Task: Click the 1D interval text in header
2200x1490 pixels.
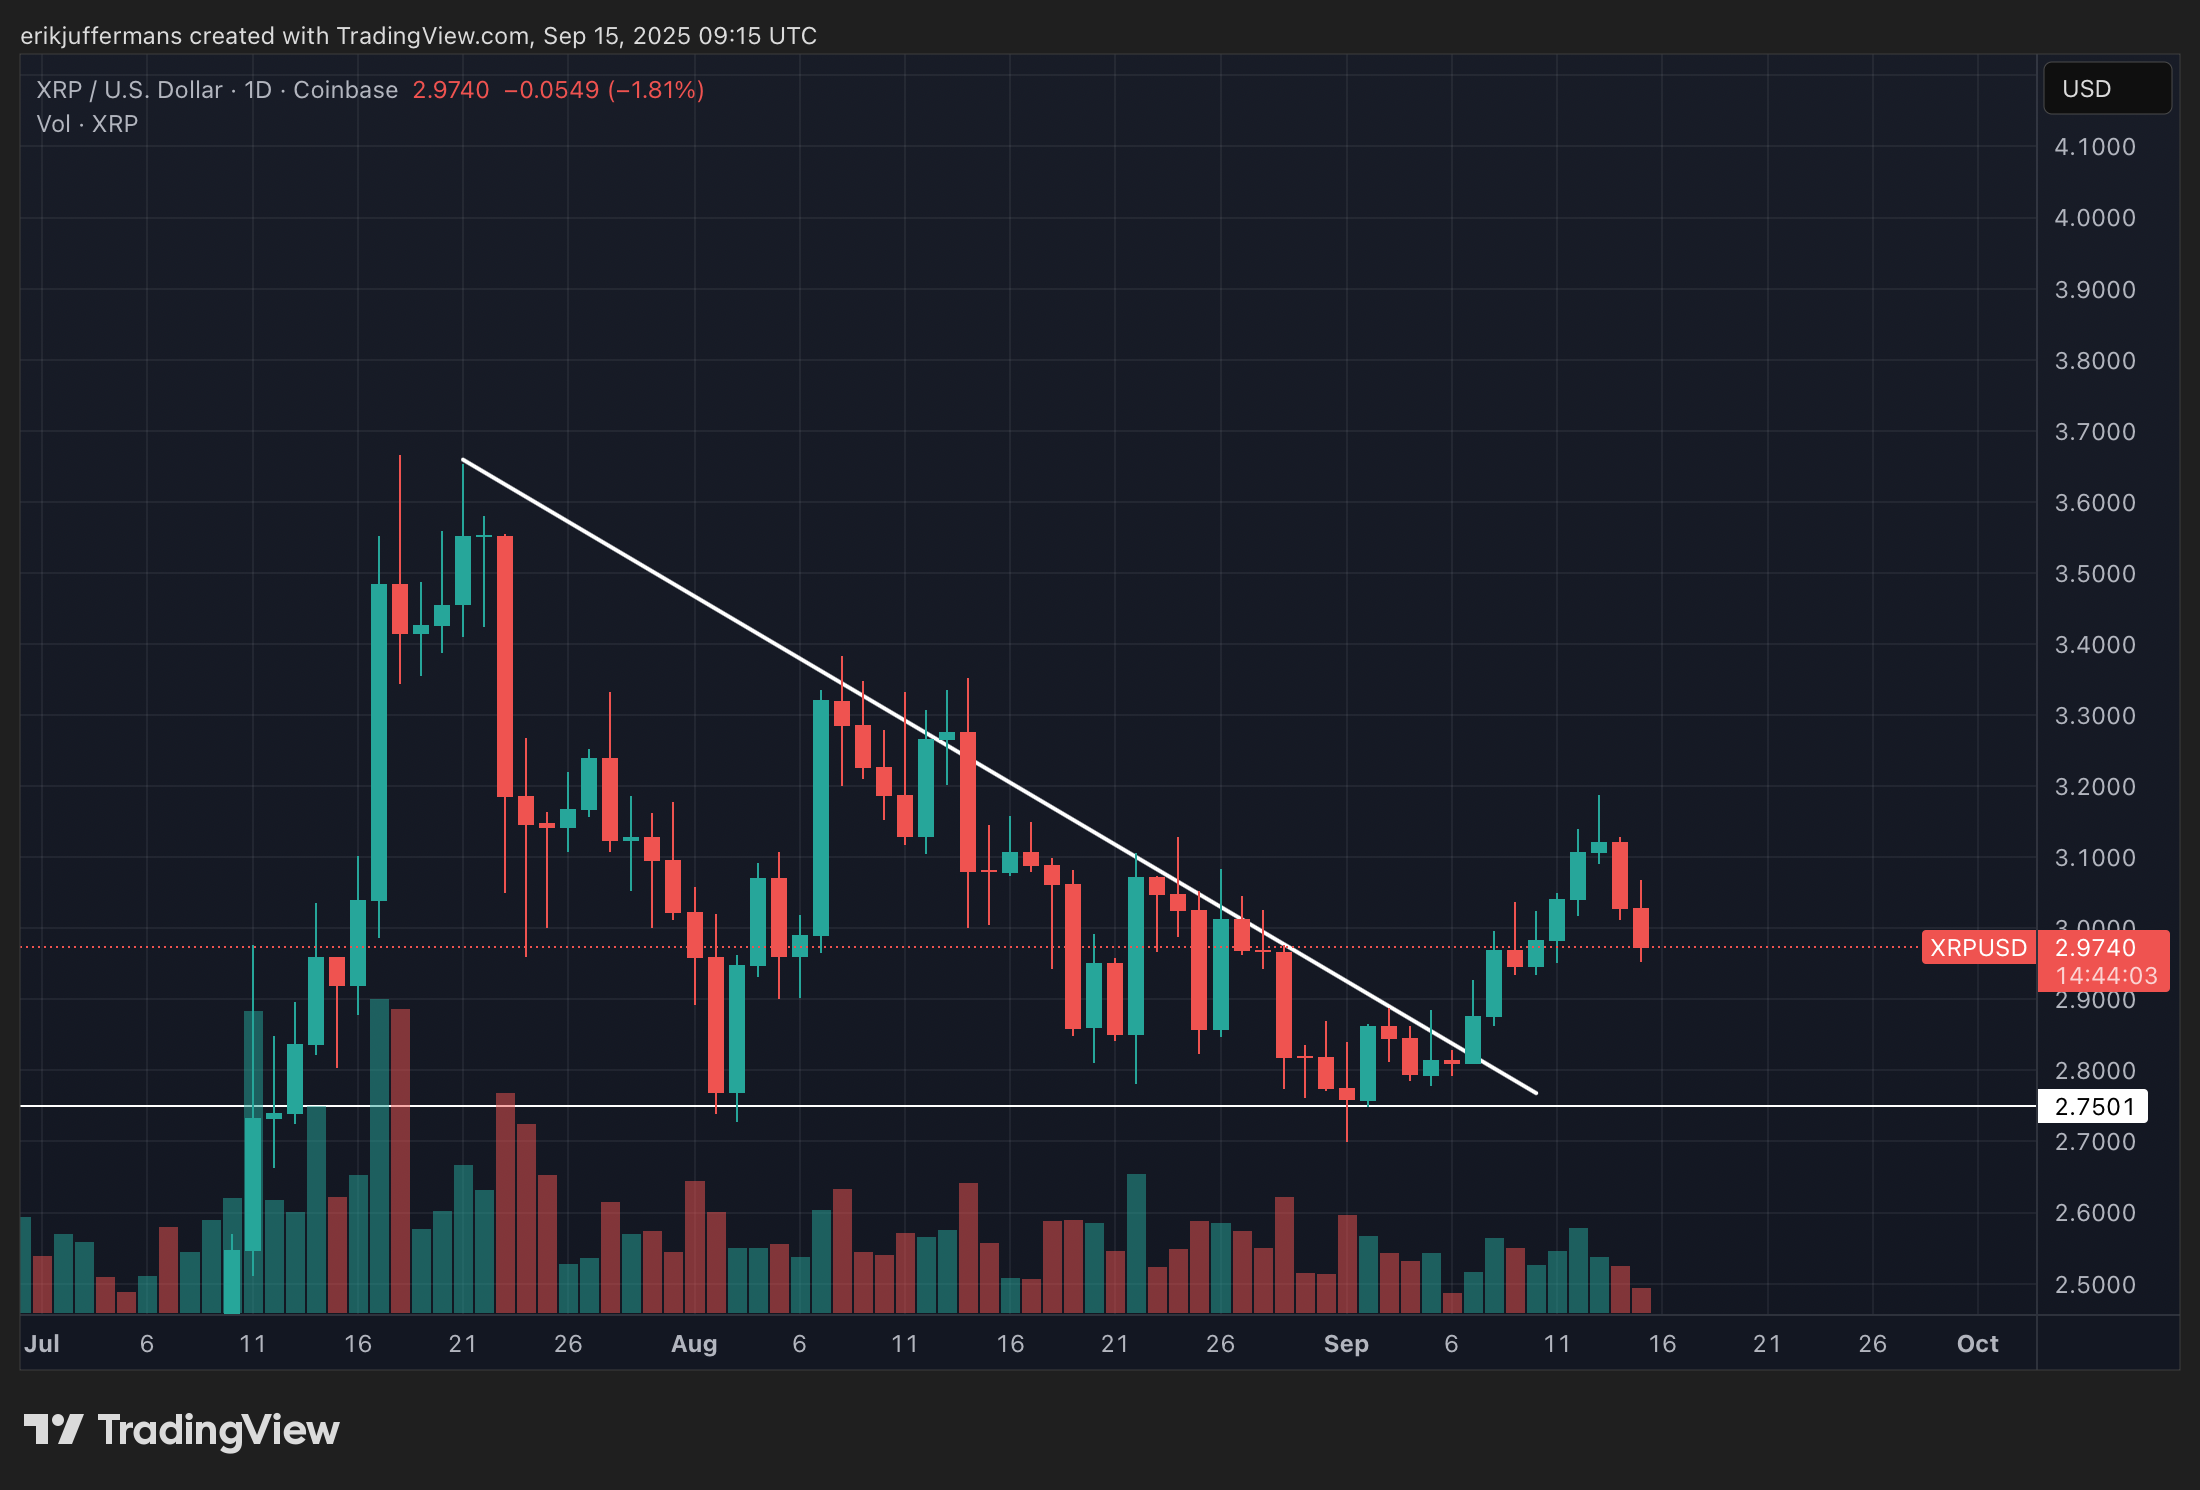Action: [x=258, y=90]
